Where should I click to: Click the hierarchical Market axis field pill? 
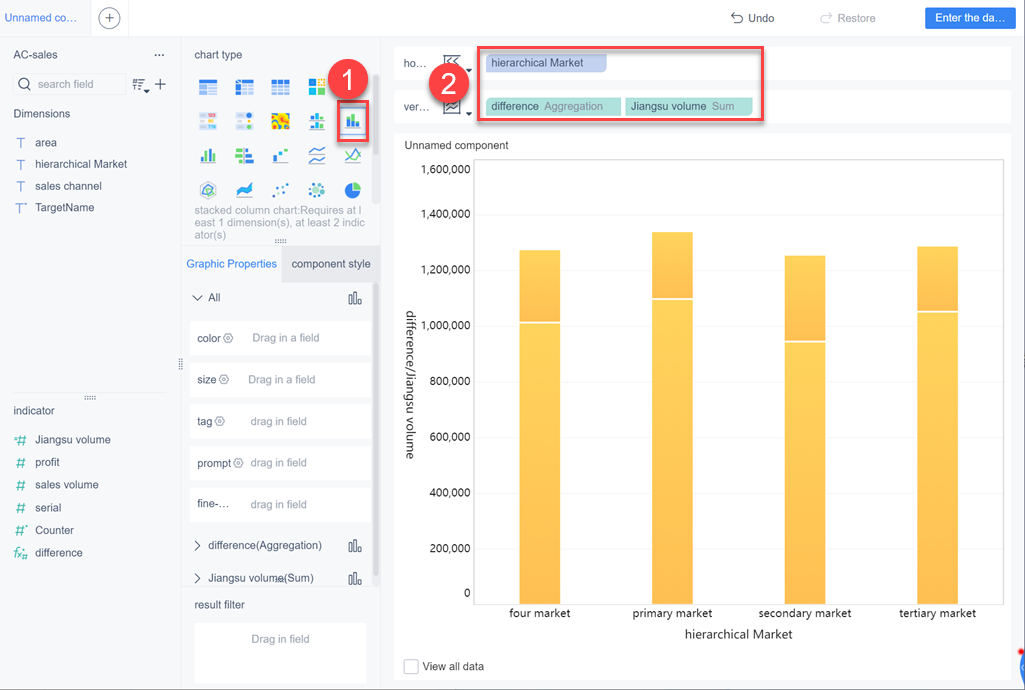[x=546, y=63]
